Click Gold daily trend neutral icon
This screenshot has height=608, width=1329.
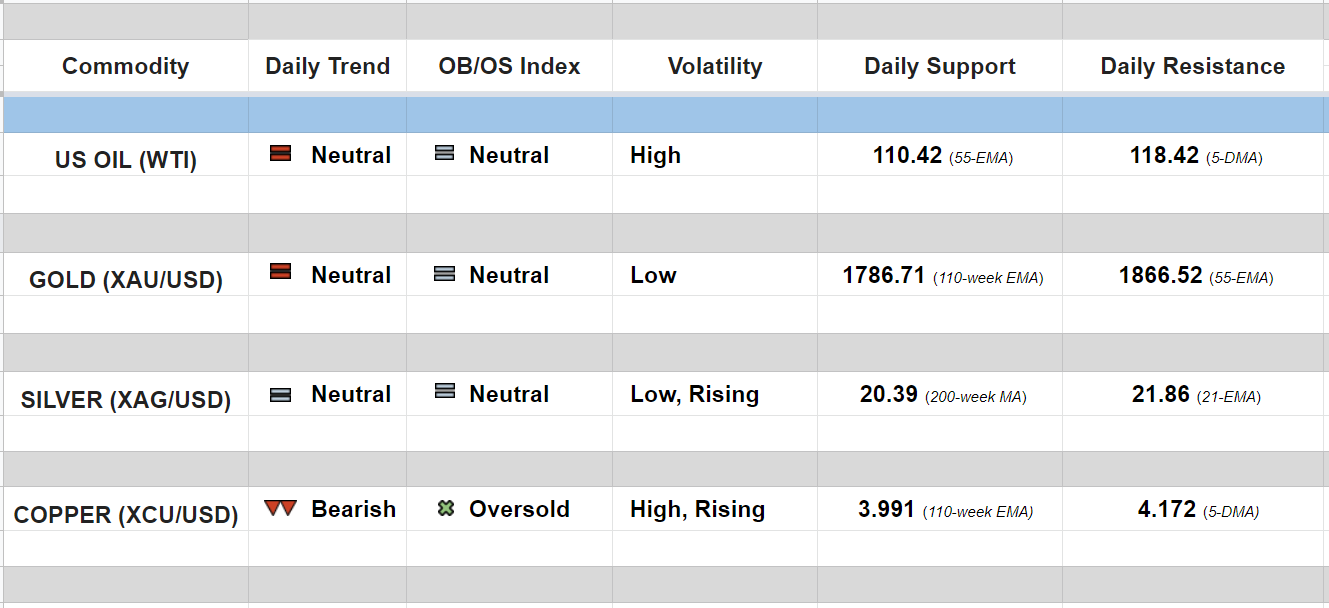(281, 272)
